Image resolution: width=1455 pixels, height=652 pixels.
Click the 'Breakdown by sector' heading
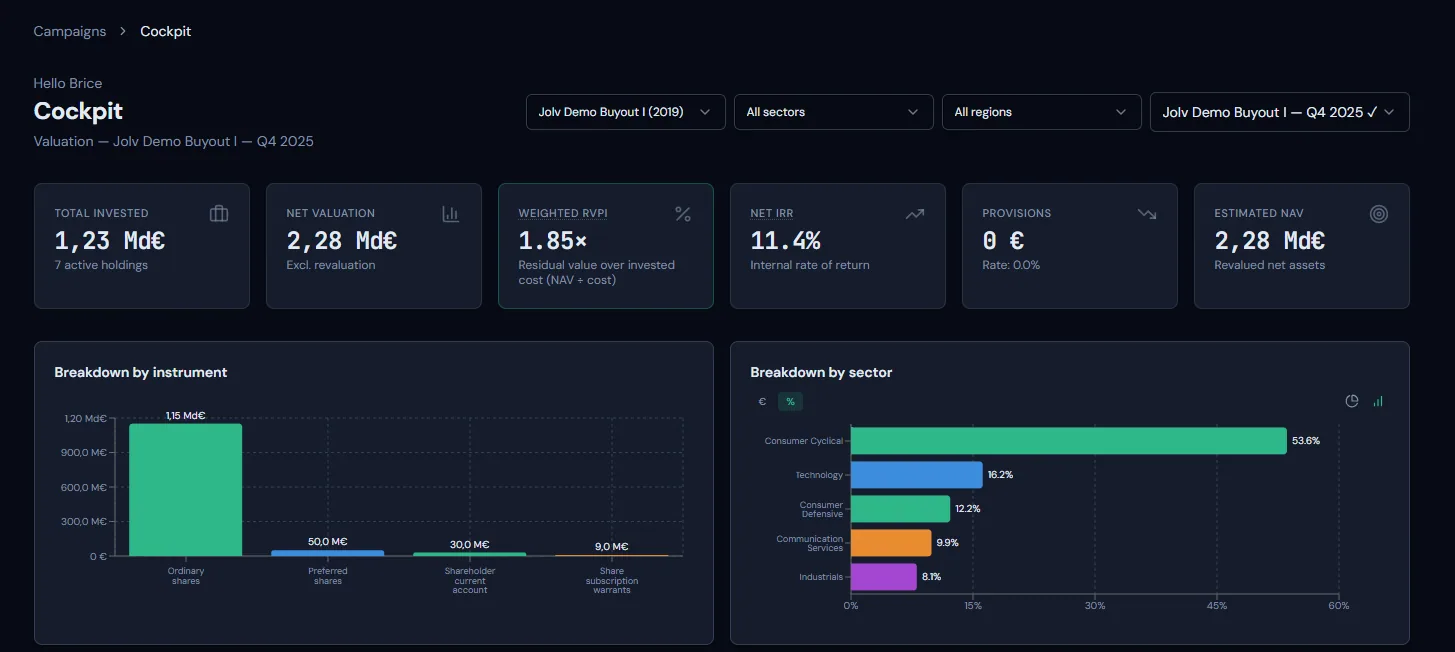[x=821, y=372]
